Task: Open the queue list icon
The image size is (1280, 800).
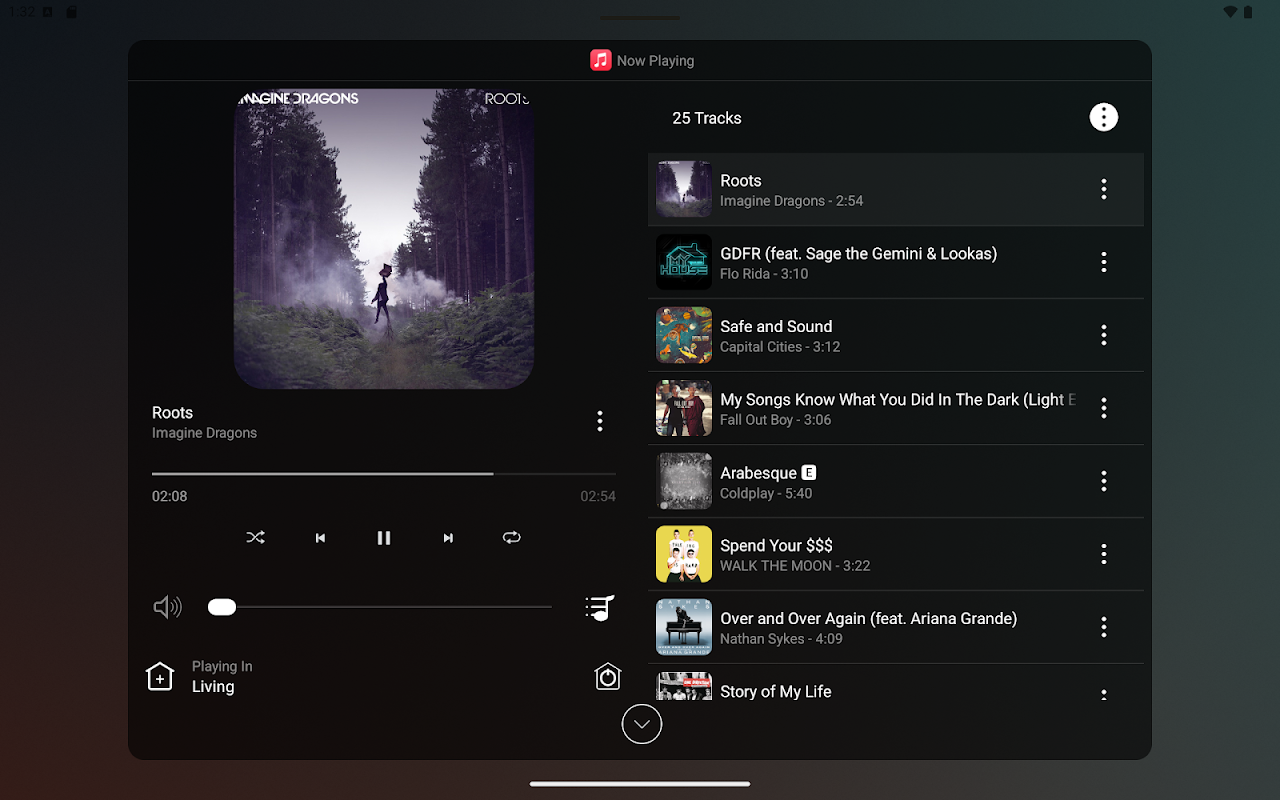Action: point(599,608)
